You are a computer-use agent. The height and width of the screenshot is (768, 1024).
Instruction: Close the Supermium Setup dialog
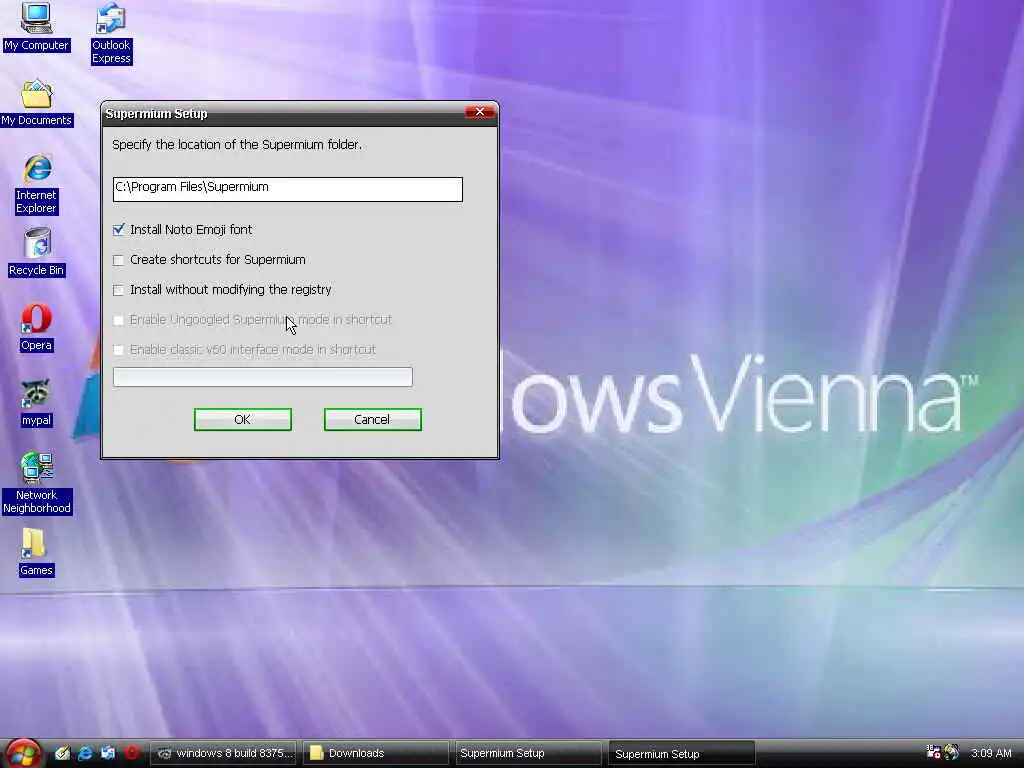coord(480,112)
